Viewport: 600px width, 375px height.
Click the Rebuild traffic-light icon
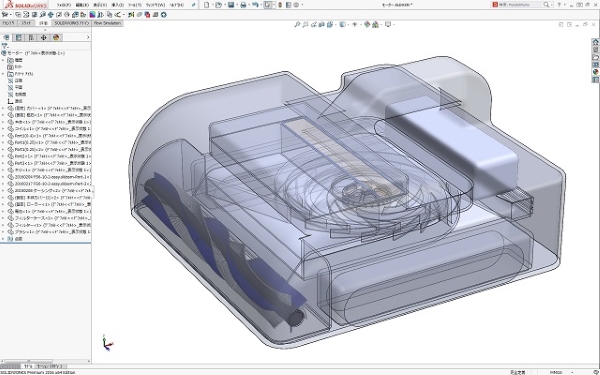tap(280, 5)
